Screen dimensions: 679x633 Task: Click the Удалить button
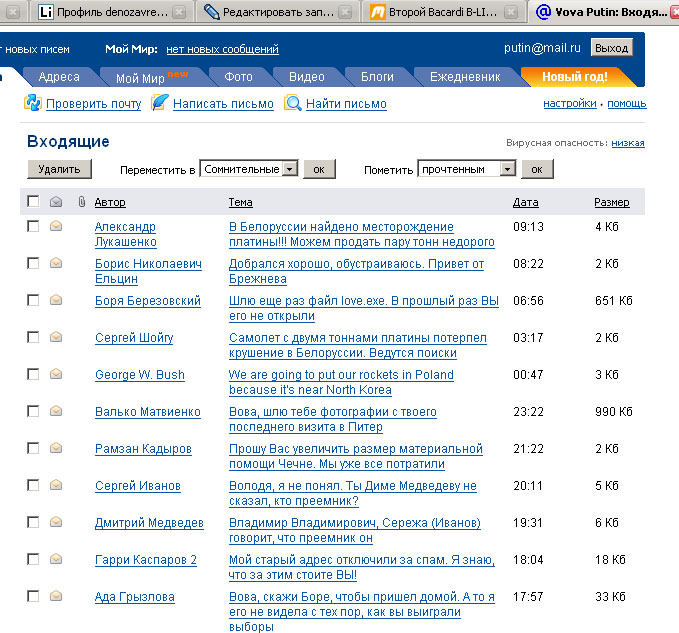(x=59, y=169)
